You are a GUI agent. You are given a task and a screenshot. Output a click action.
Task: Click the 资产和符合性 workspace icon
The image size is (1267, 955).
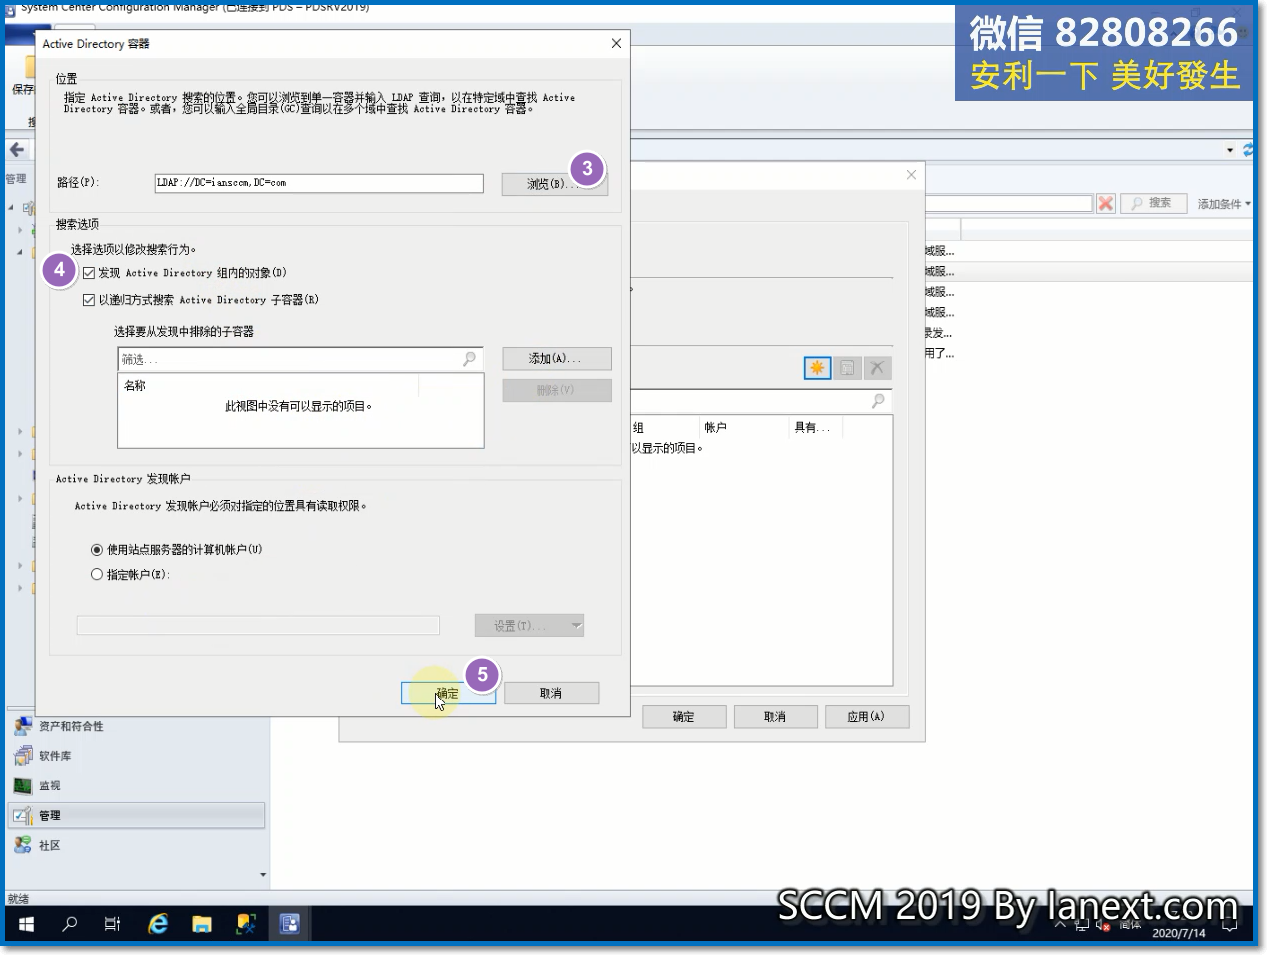pyautogui.click(x=23, y=726)
